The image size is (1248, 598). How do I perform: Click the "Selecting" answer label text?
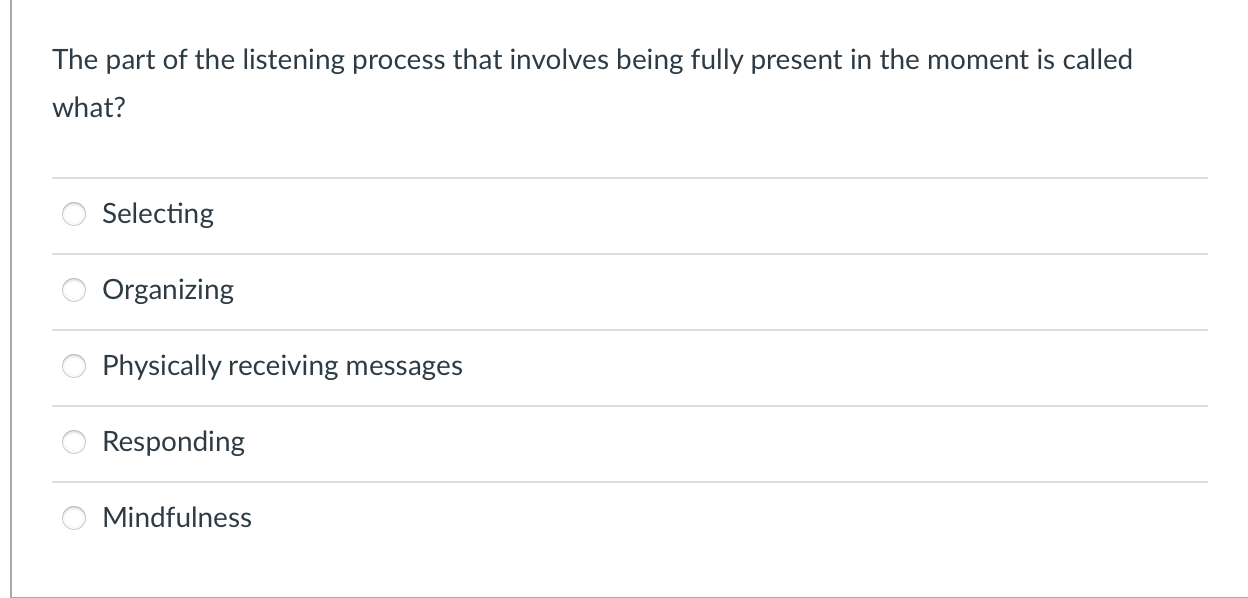pos(158,214)
